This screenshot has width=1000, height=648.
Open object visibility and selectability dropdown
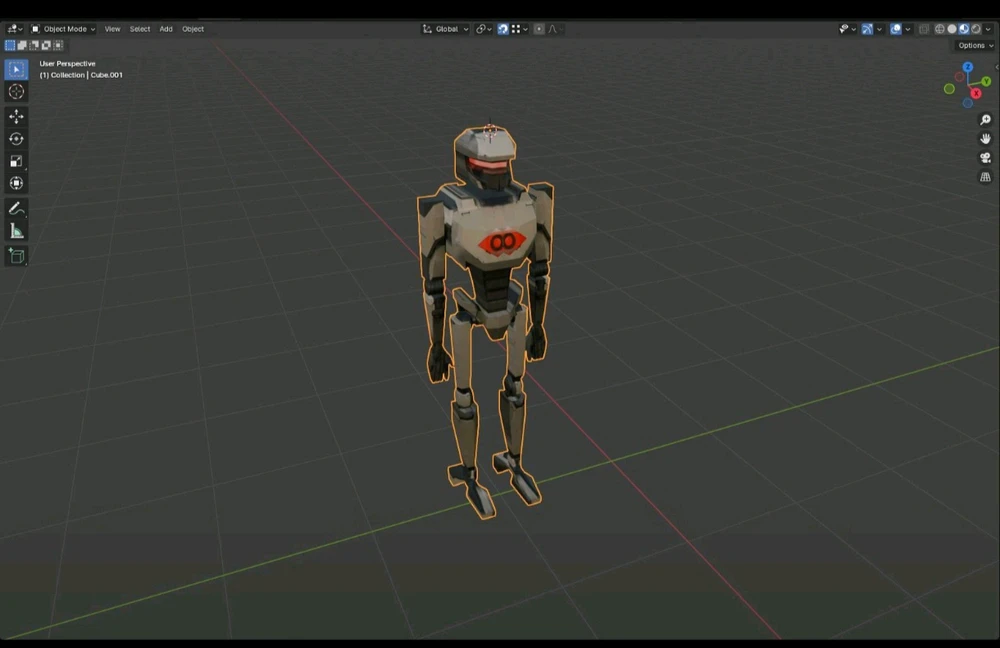pyautogui.click(x=848, y=29)
